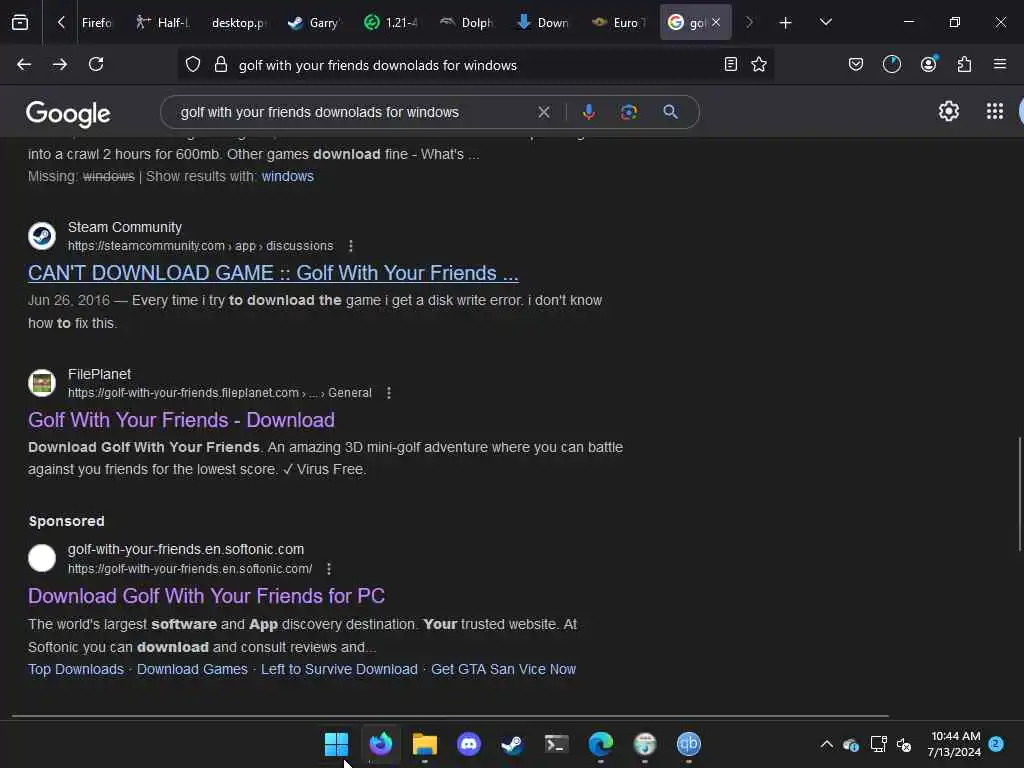Switch to the Dolph tab
This screenshot has height=768, width=1024.
467,23
